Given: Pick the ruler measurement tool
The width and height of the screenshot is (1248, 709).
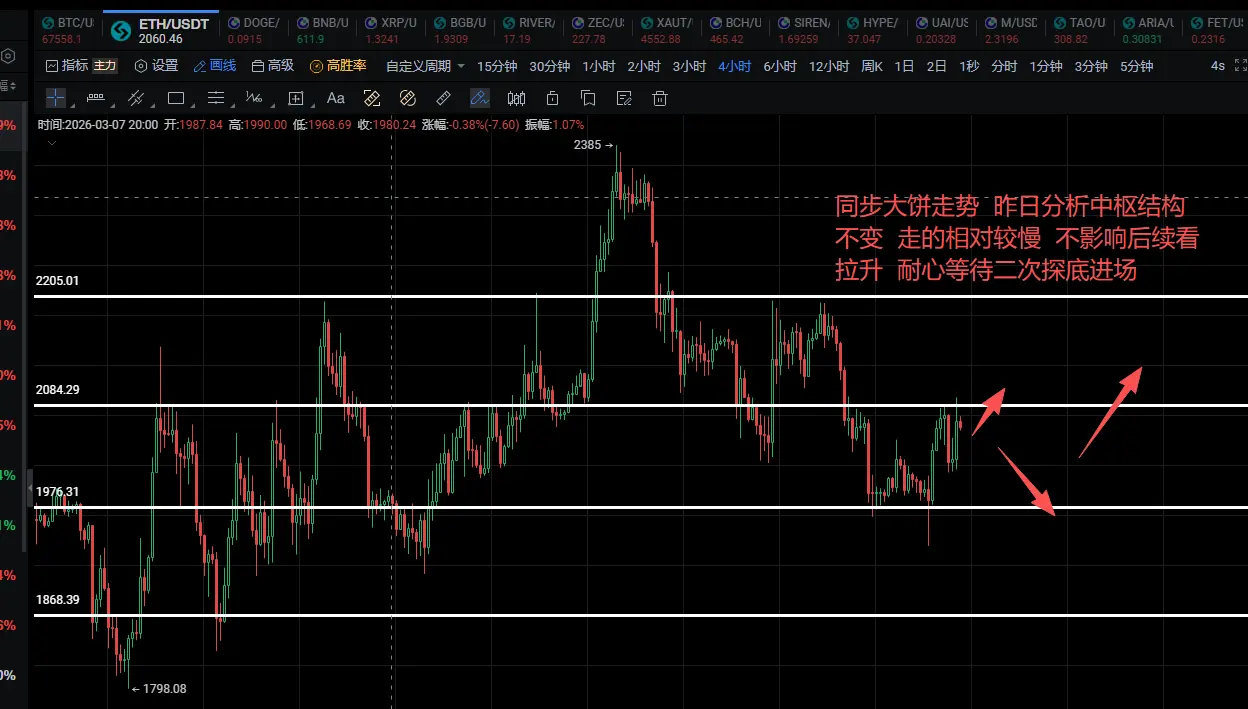Looking at the screenshot, I should click(444, 98).
